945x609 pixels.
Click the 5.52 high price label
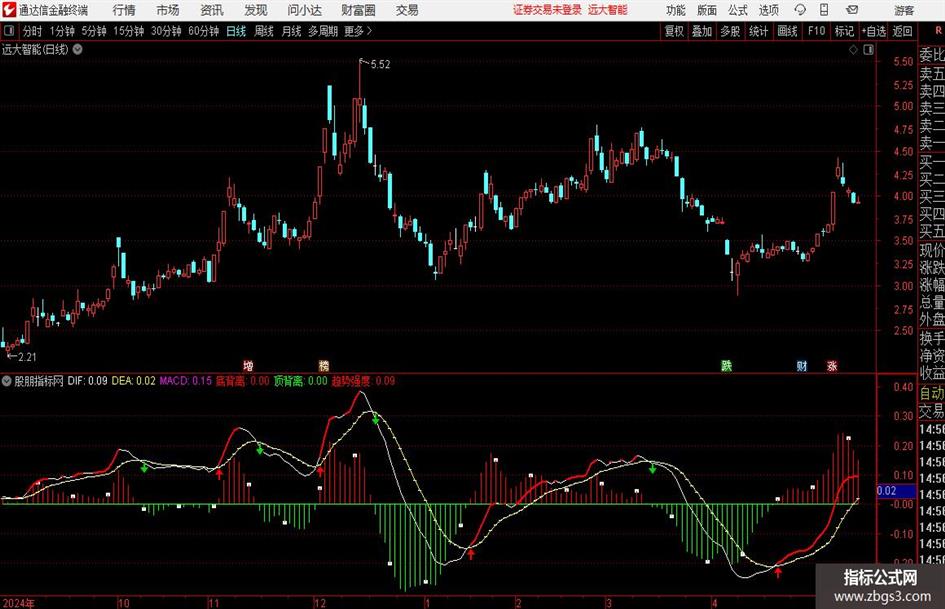[x=380, y=64]
